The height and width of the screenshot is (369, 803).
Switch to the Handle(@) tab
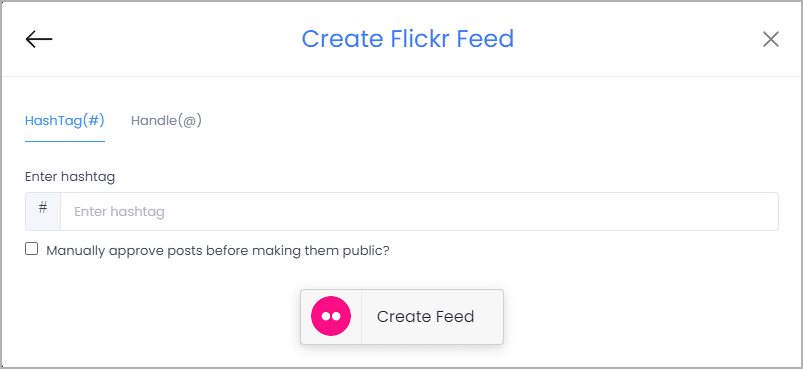point(166,120)
